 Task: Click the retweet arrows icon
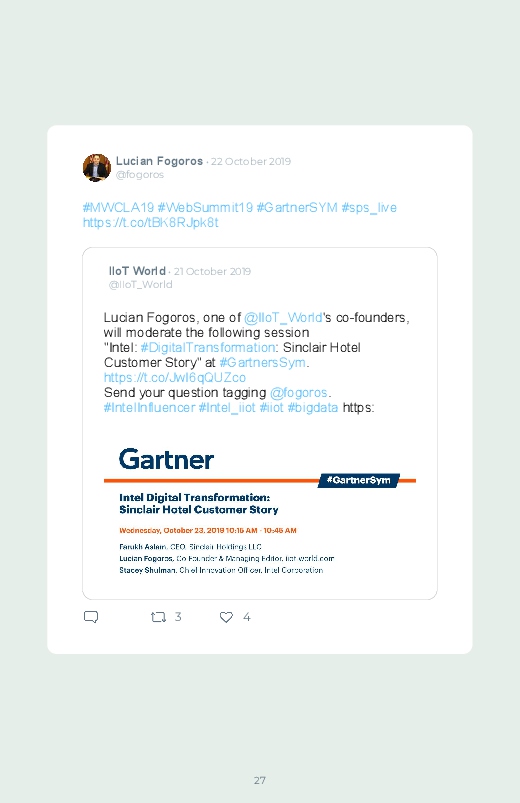(158, 617)
